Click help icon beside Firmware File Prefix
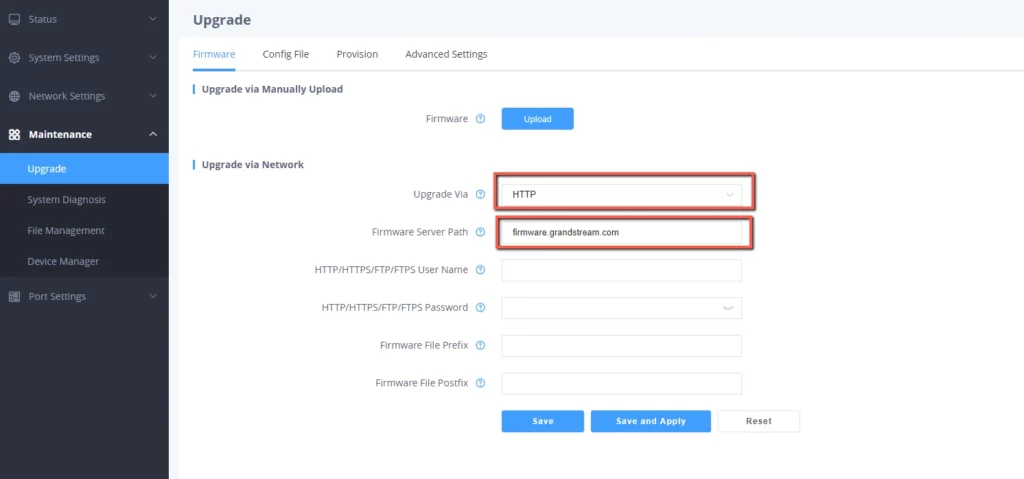This screenshot has height=479, width=1024. tap(481, 345)
